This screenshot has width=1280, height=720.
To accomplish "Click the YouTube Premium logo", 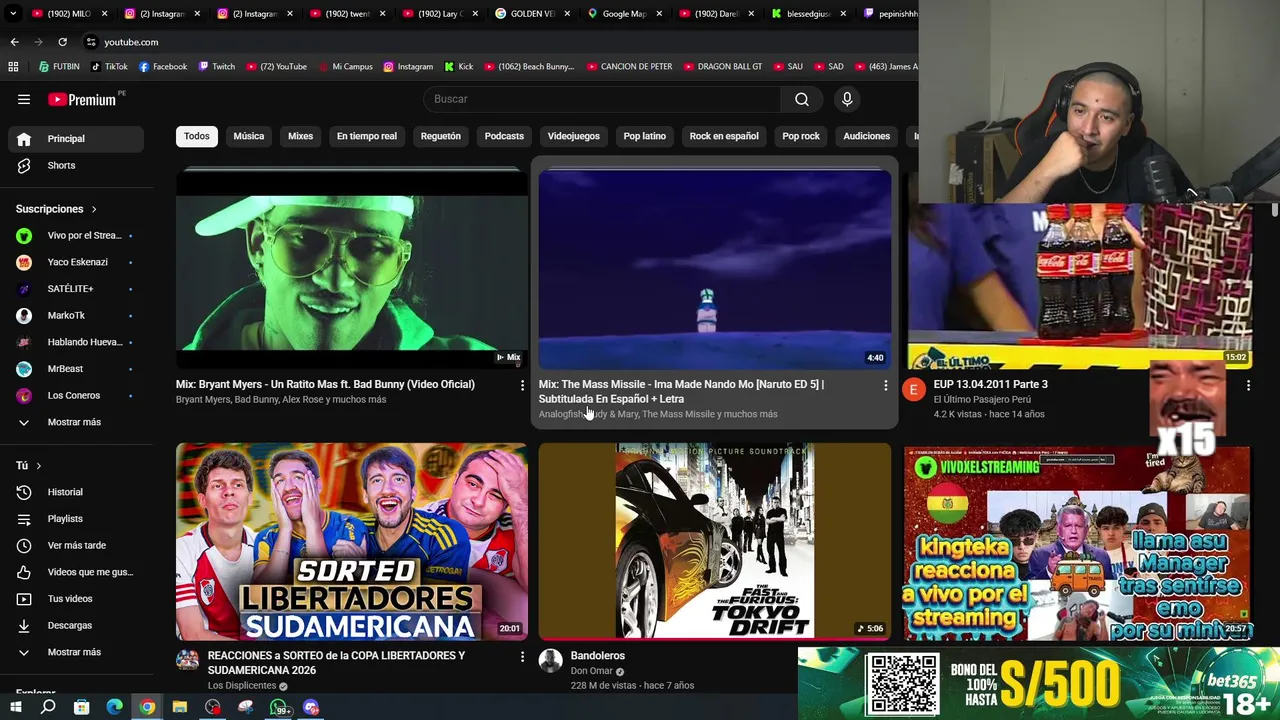I will click(x=82, y=99).
